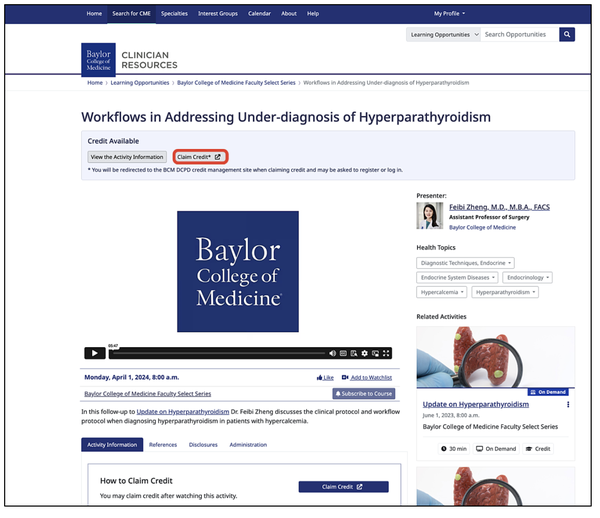Mute the video with the speaker icon
Screen dimensions: 600x518
coord(333,353)
